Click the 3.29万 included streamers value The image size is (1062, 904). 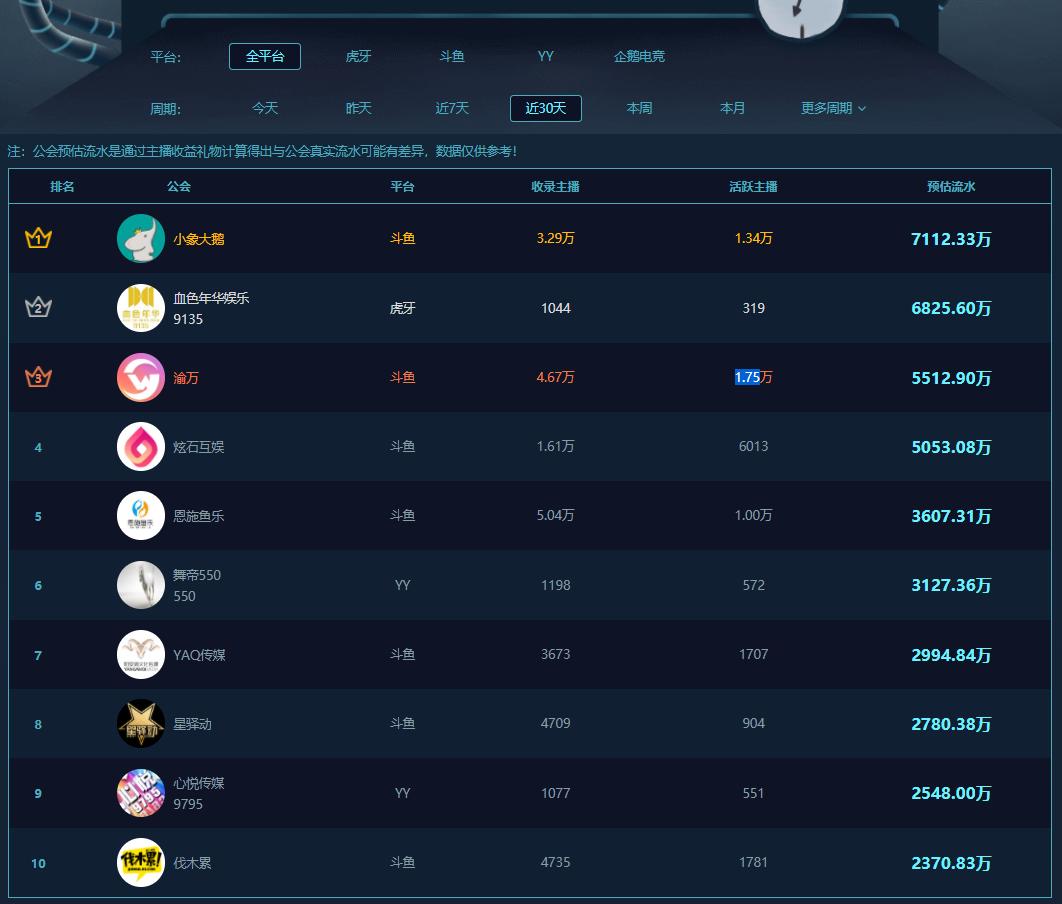[x=555, y=238]
